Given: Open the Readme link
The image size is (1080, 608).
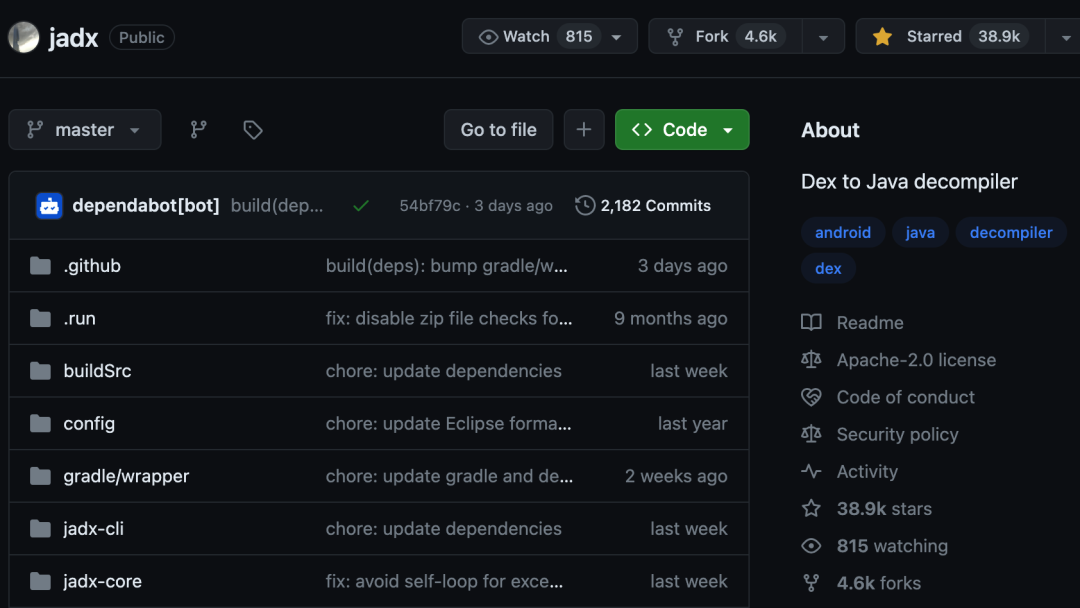Looking at the screenshot, I should 870,322.
